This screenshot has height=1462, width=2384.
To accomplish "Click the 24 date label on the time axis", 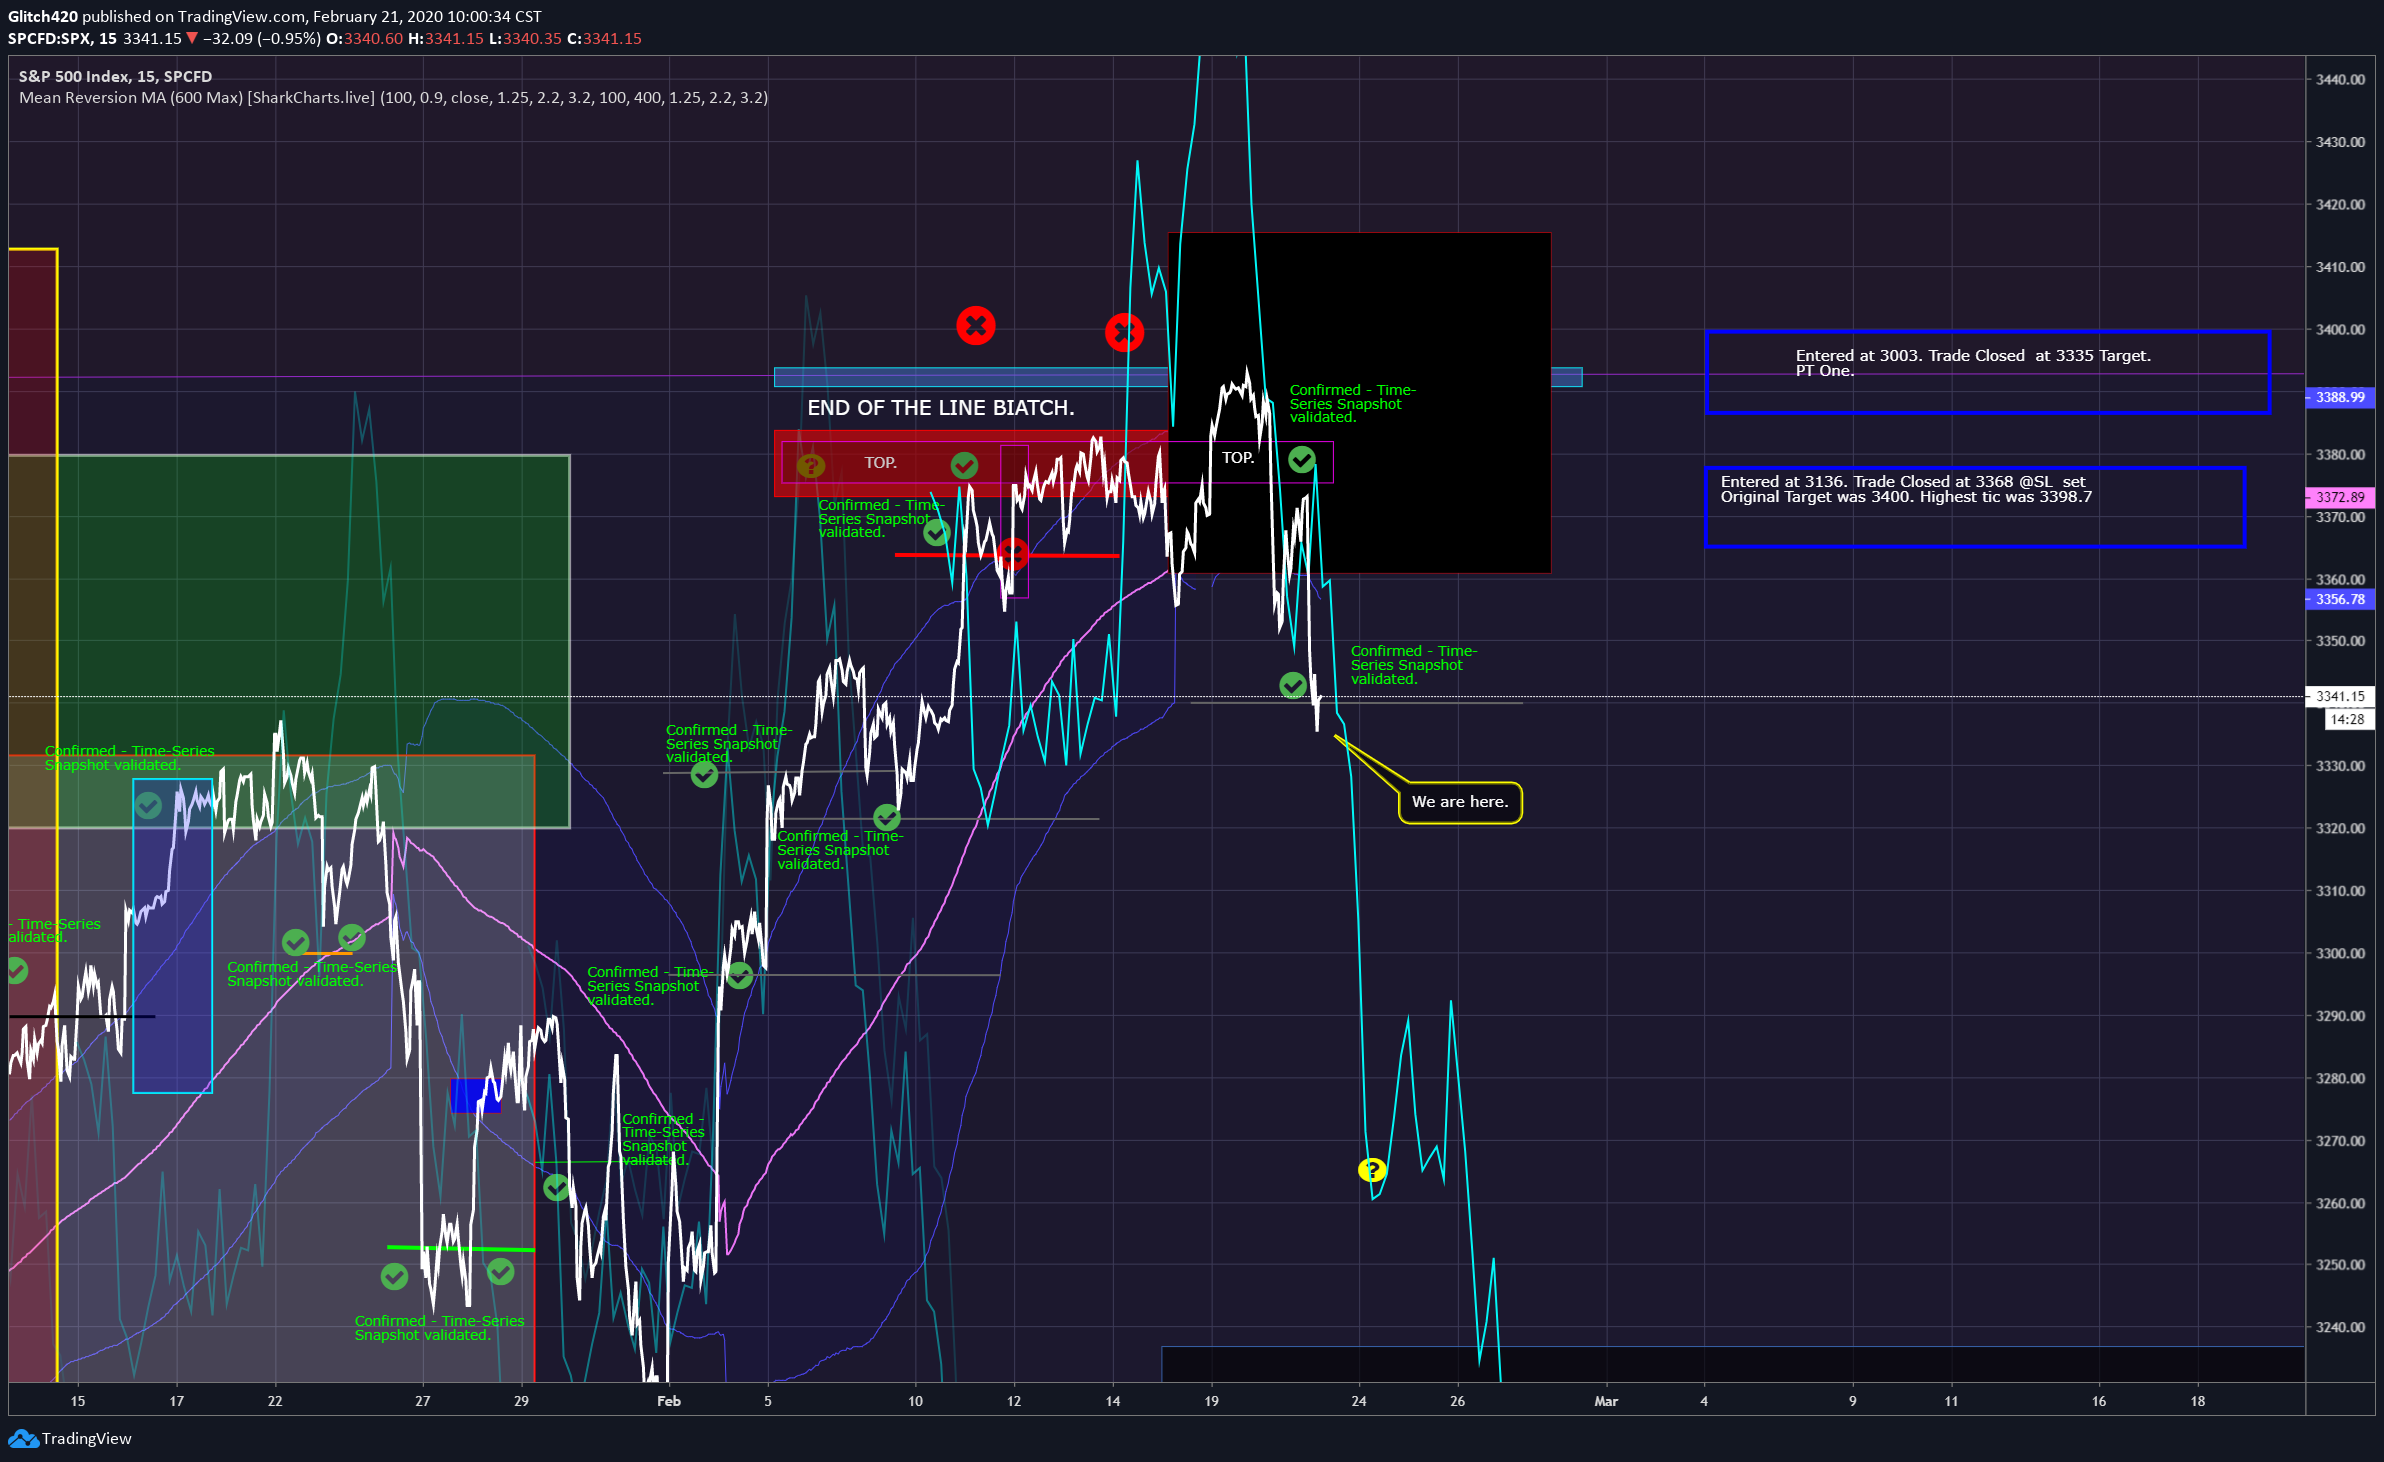I will pyautogui.click(x=1359, y=1401).
